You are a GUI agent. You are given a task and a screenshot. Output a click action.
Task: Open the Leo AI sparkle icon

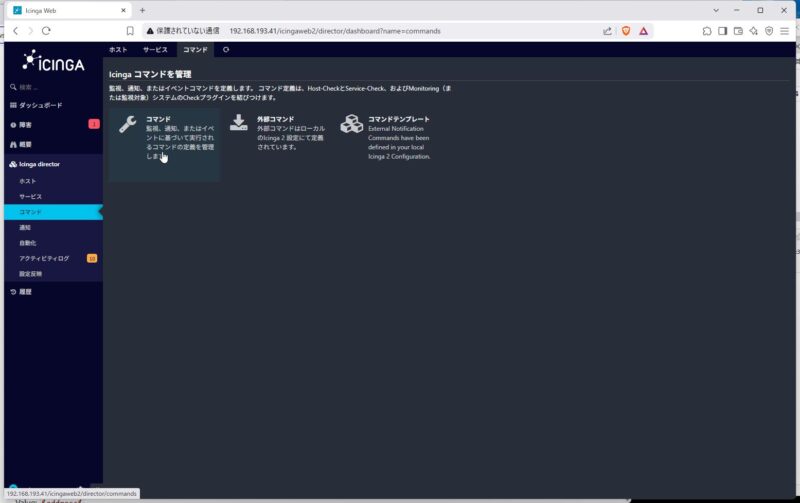754,31
